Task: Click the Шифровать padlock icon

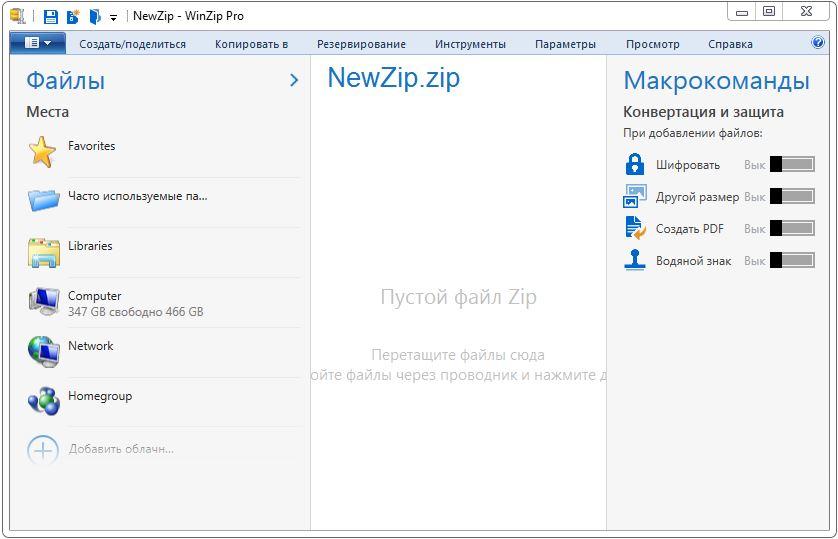Action: pos(634,164)
